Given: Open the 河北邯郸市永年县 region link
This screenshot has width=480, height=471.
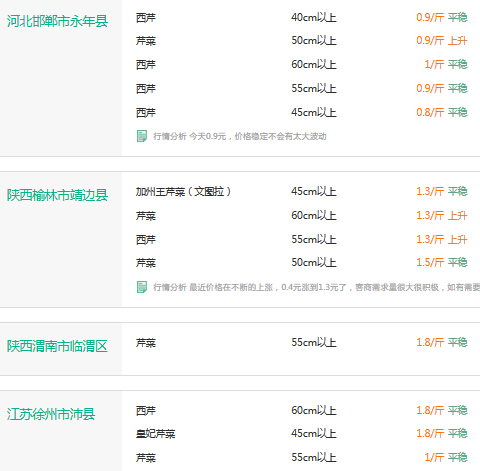Looking at the screenshot, I should click(x=57, y=21).
